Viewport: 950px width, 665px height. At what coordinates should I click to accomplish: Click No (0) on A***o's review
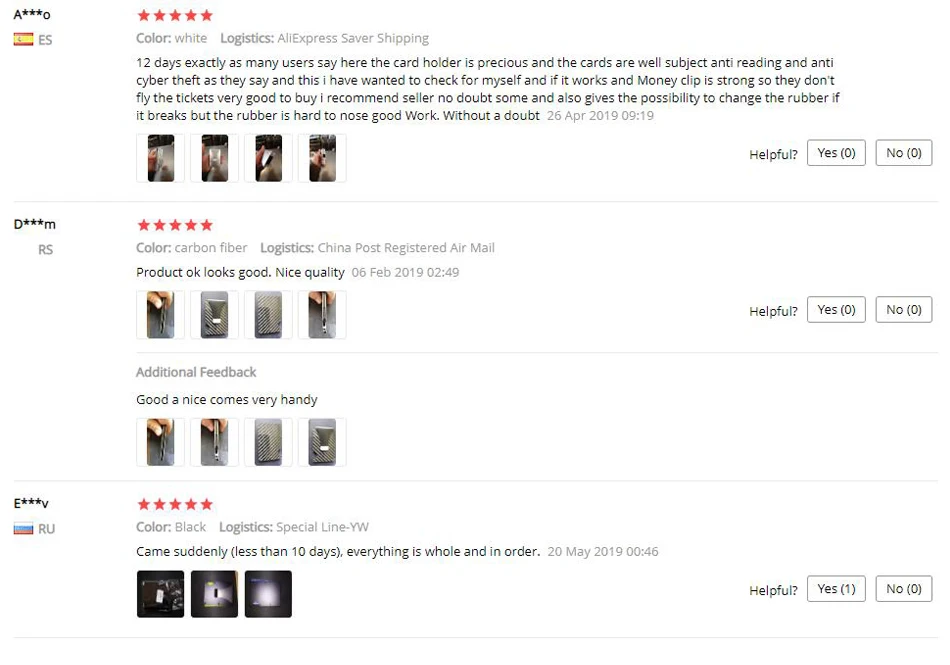[903, 153]
